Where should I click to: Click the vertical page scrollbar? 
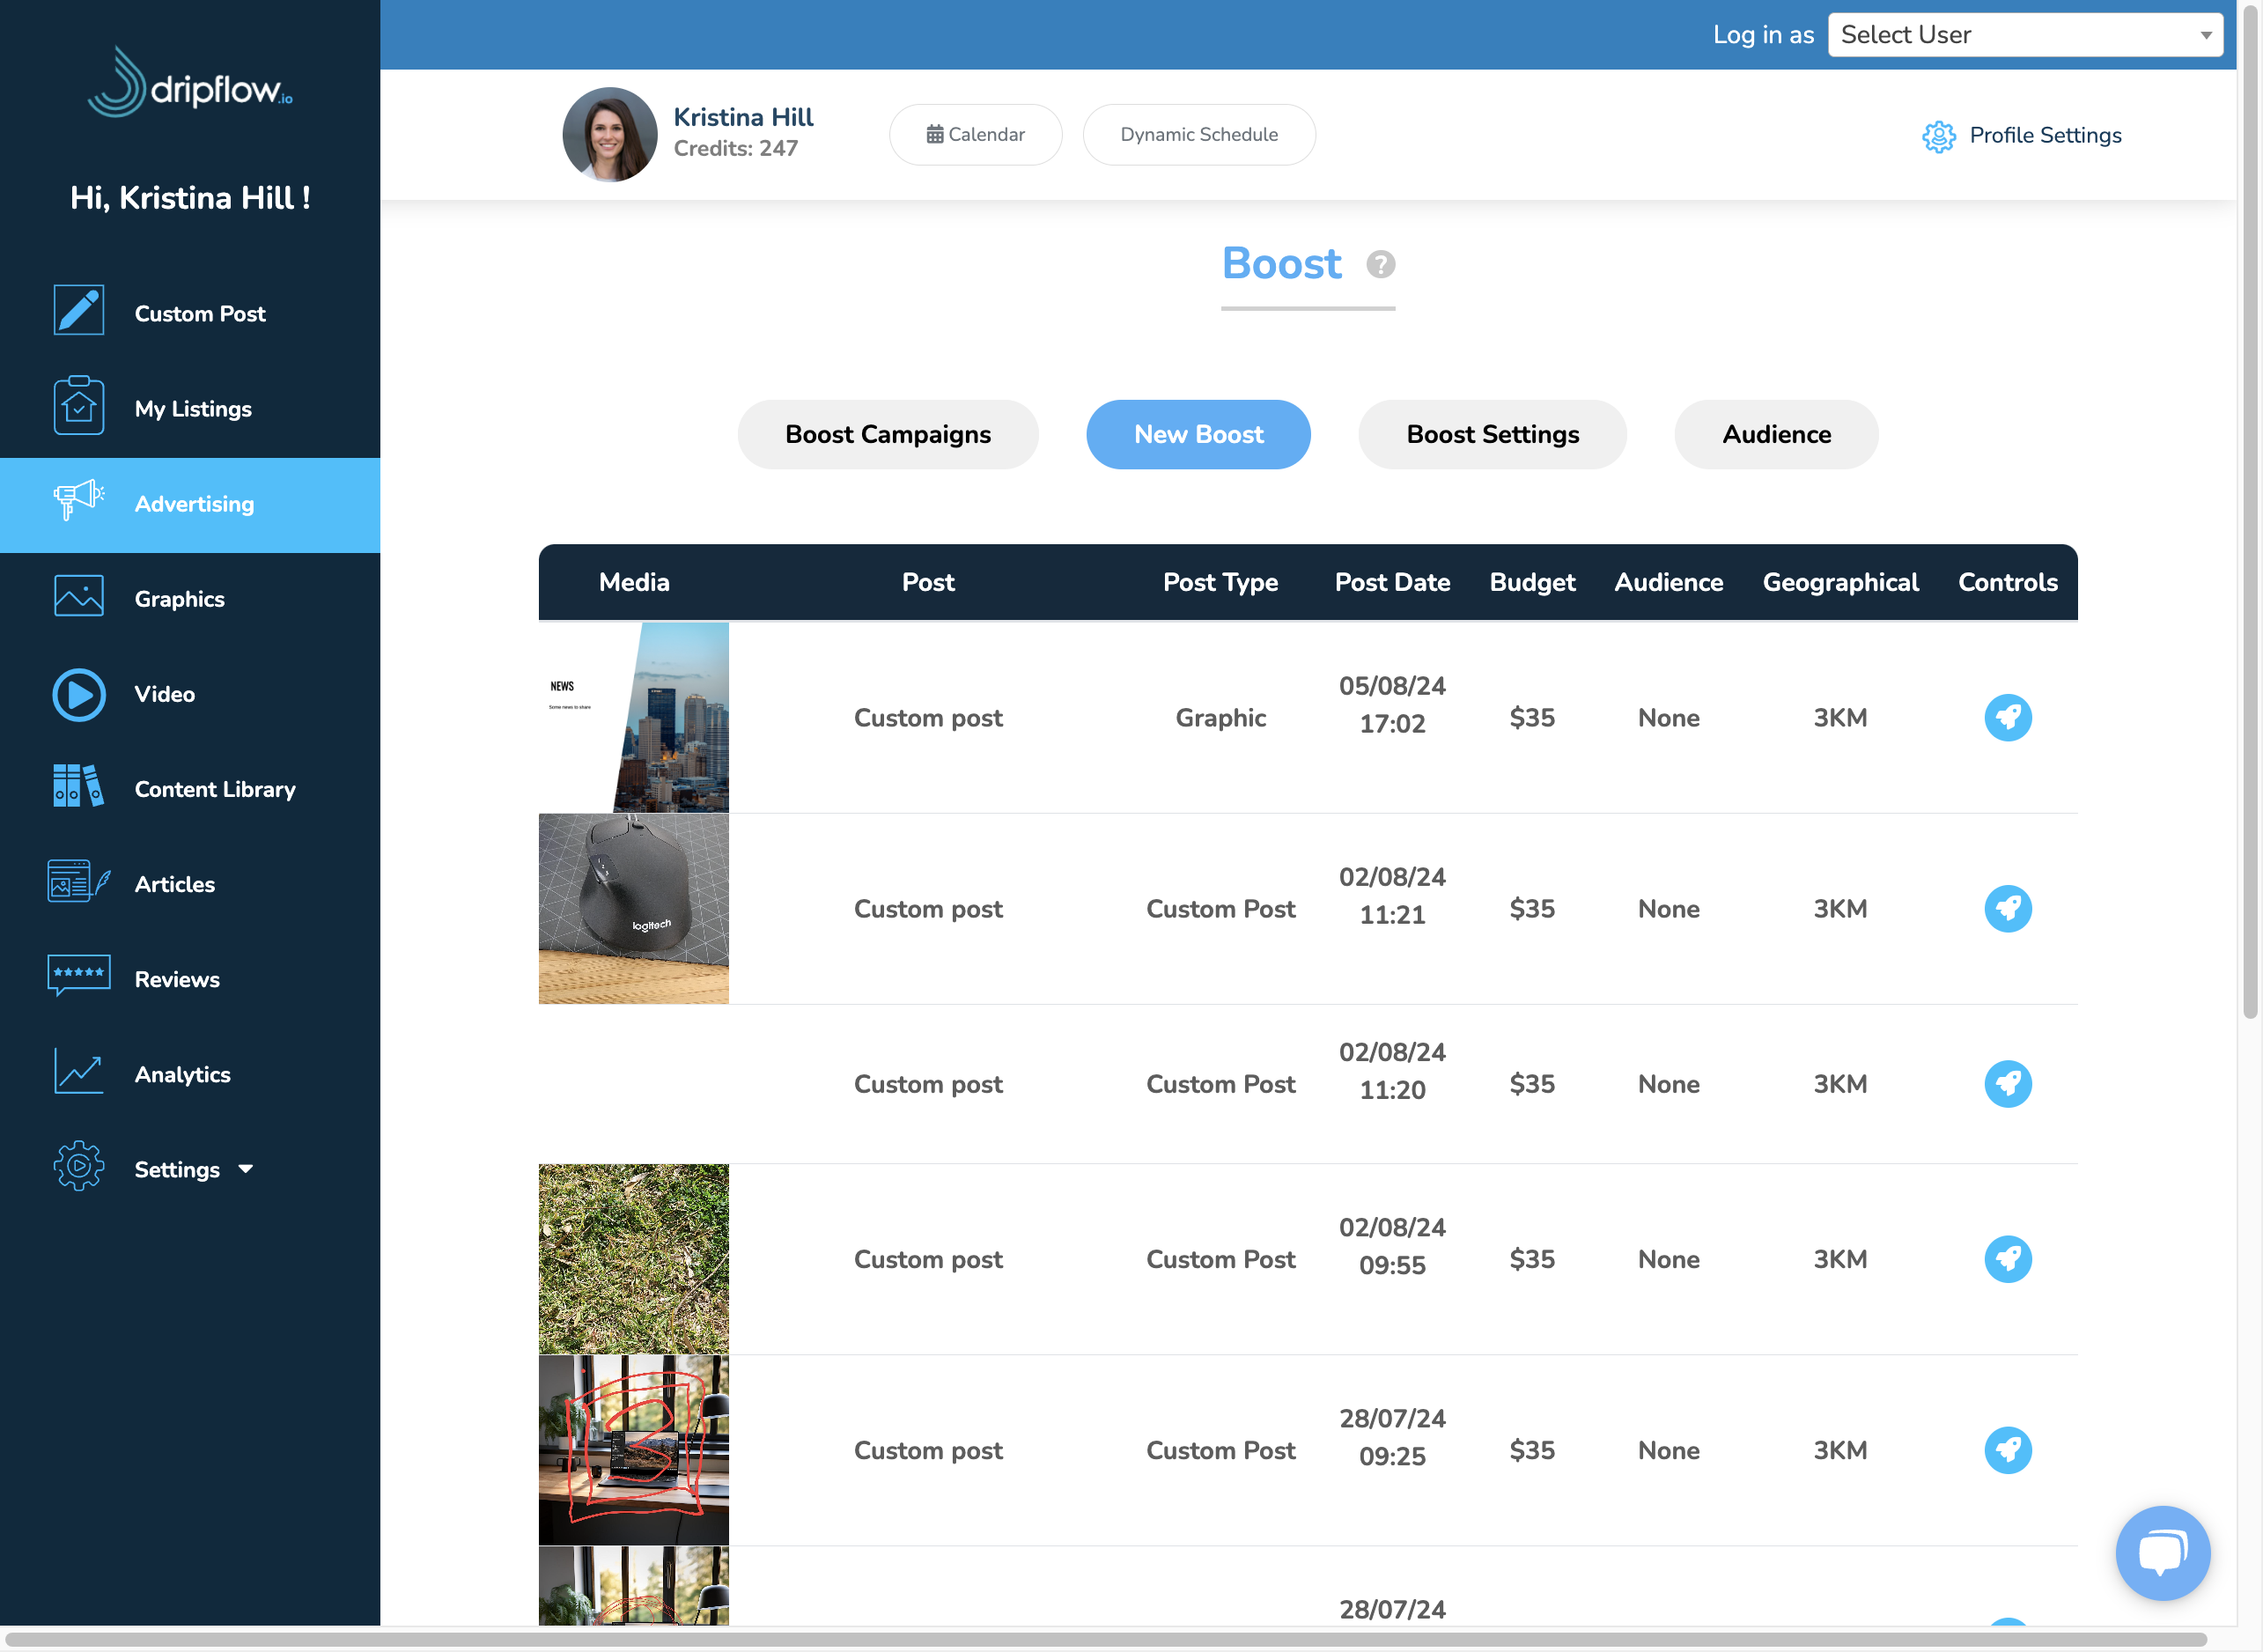click(2250, 510)
